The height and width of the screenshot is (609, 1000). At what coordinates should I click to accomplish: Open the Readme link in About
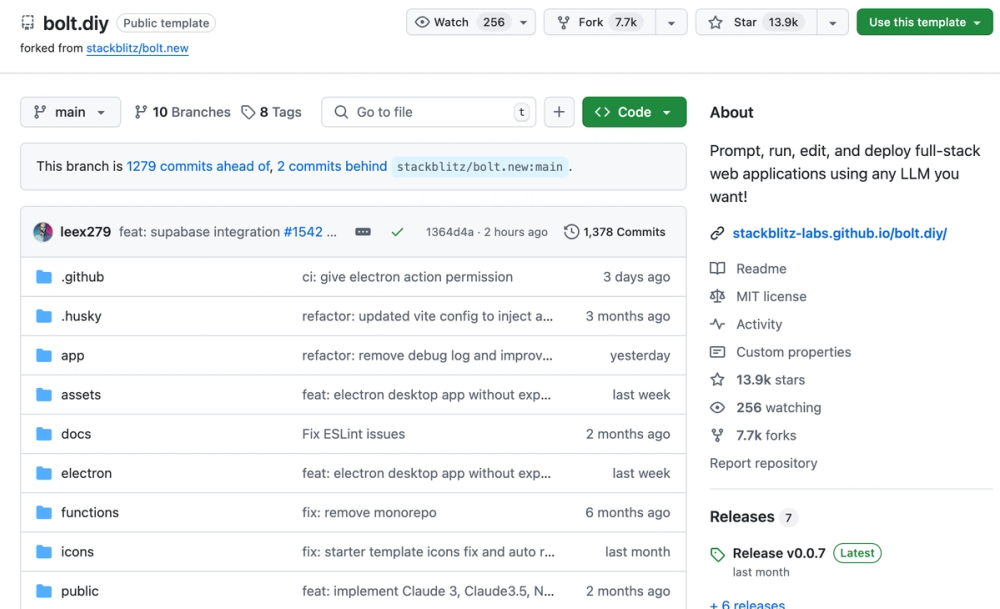[x=761, y=268]
